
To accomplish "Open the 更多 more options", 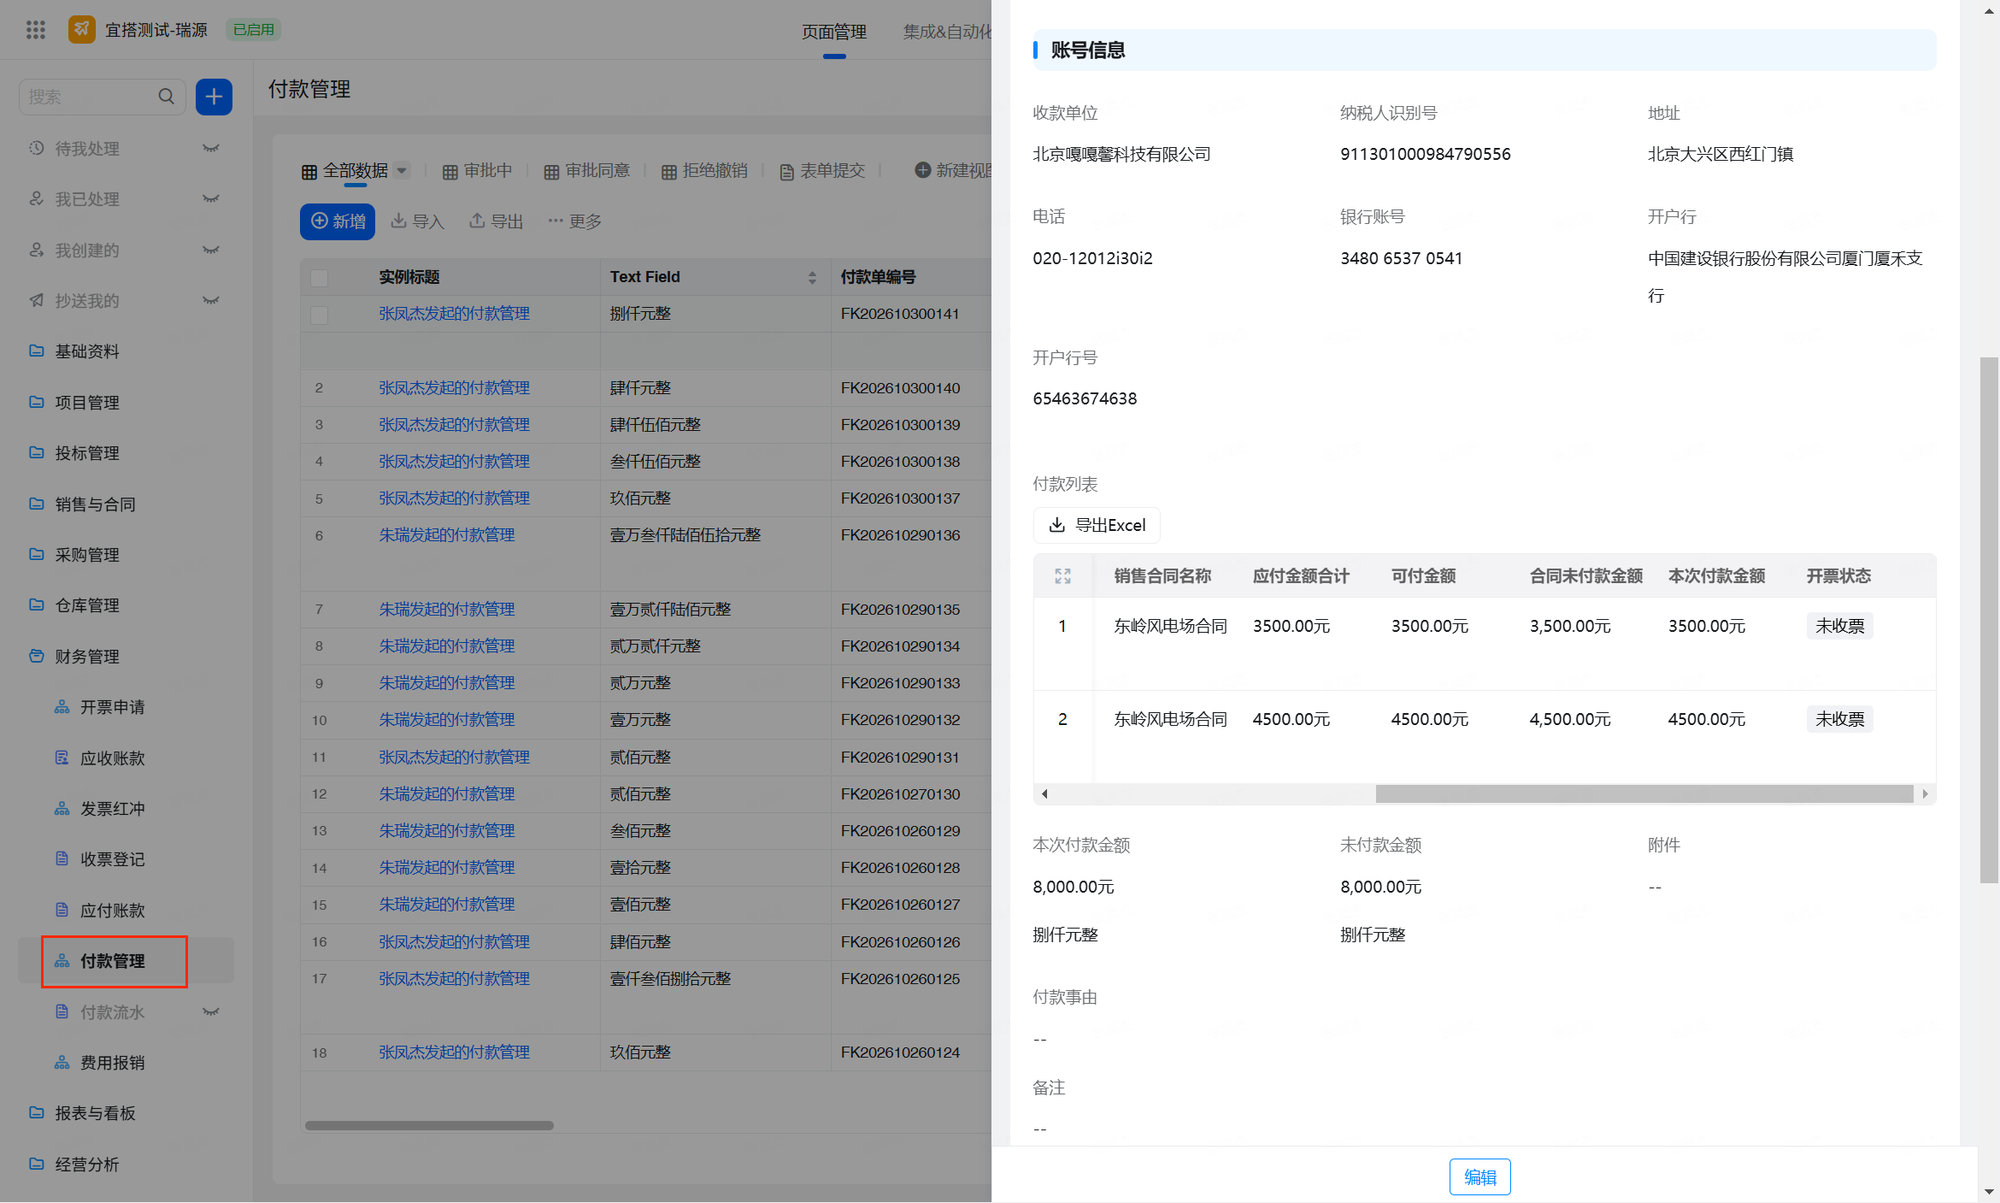I will point(575,221).
